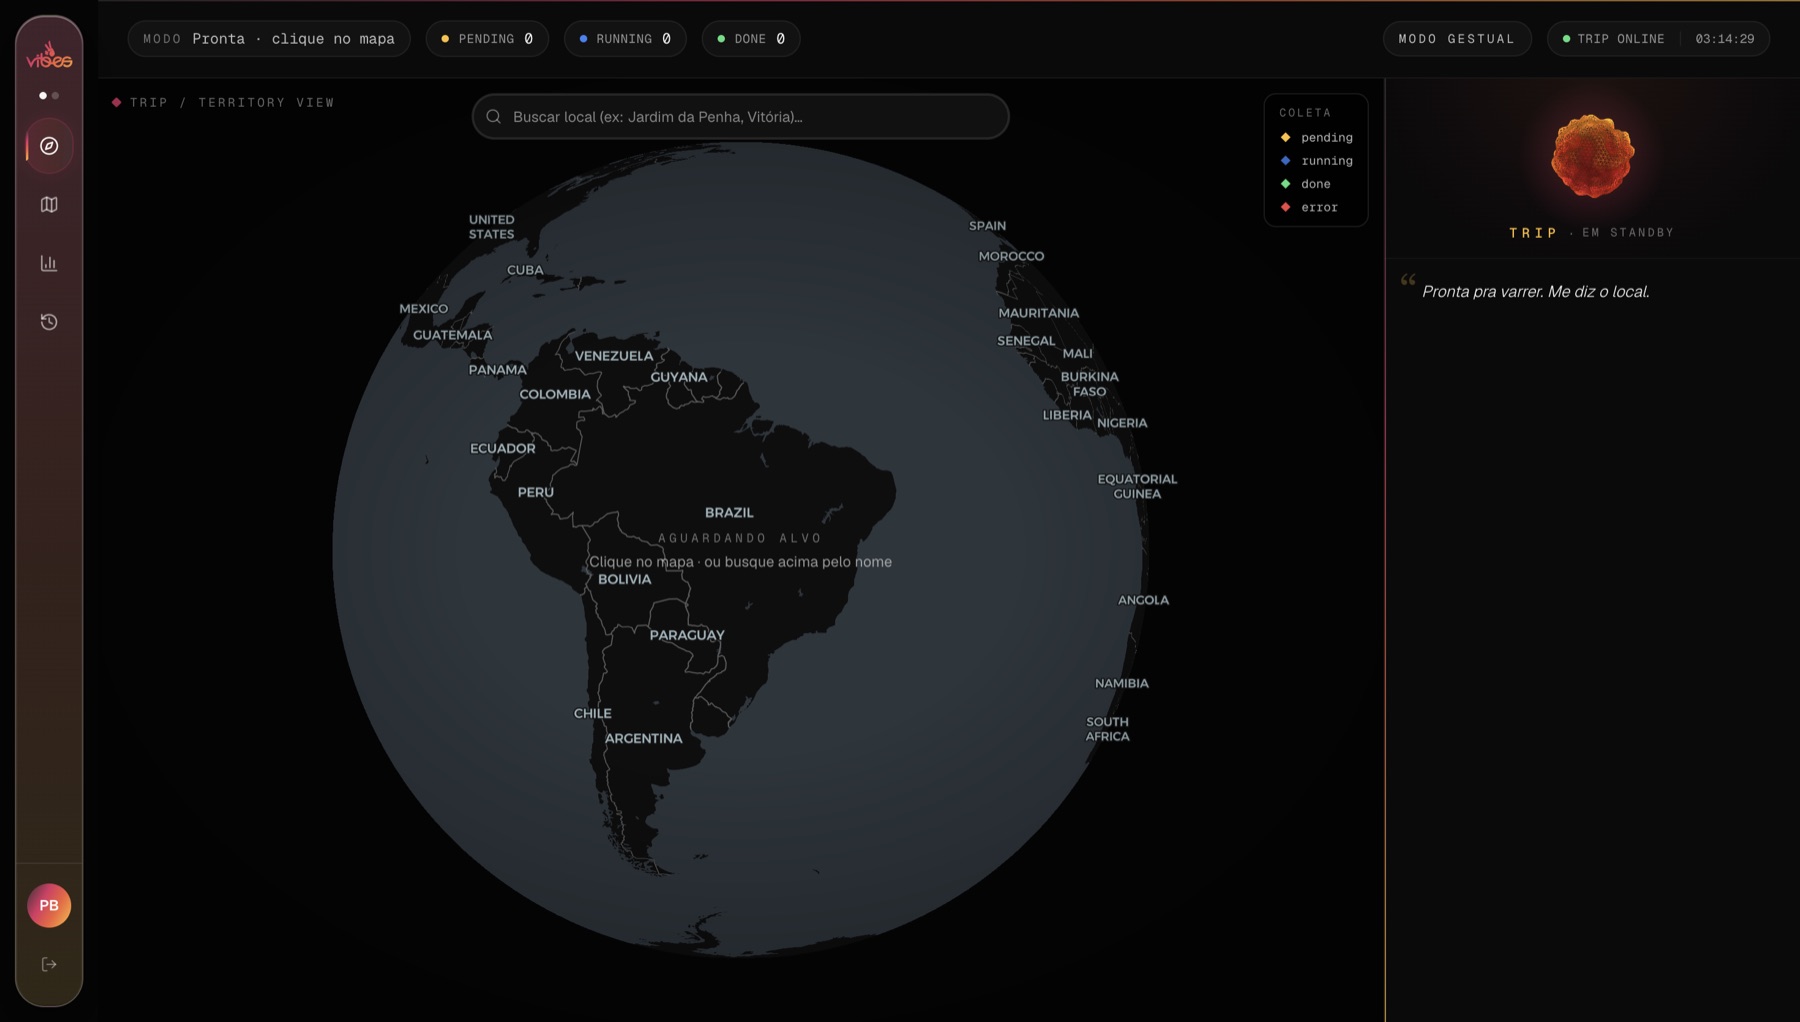This screenshot has height=1022, width=1800.
Task: Select Namibia label on the globe
Action: [x=1121, y=684]
